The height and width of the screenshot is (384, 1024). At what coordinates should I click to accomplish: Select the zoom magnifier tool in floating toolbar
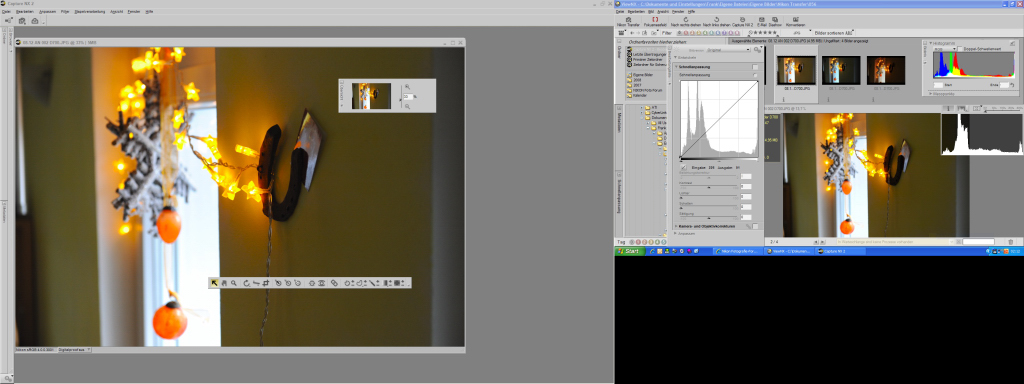tap(234, 283)
